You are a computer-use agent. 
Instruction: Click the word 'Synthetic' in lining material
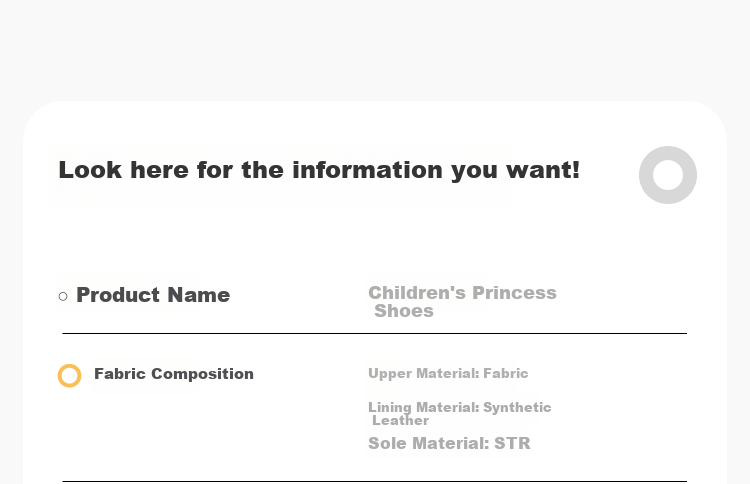517,407
